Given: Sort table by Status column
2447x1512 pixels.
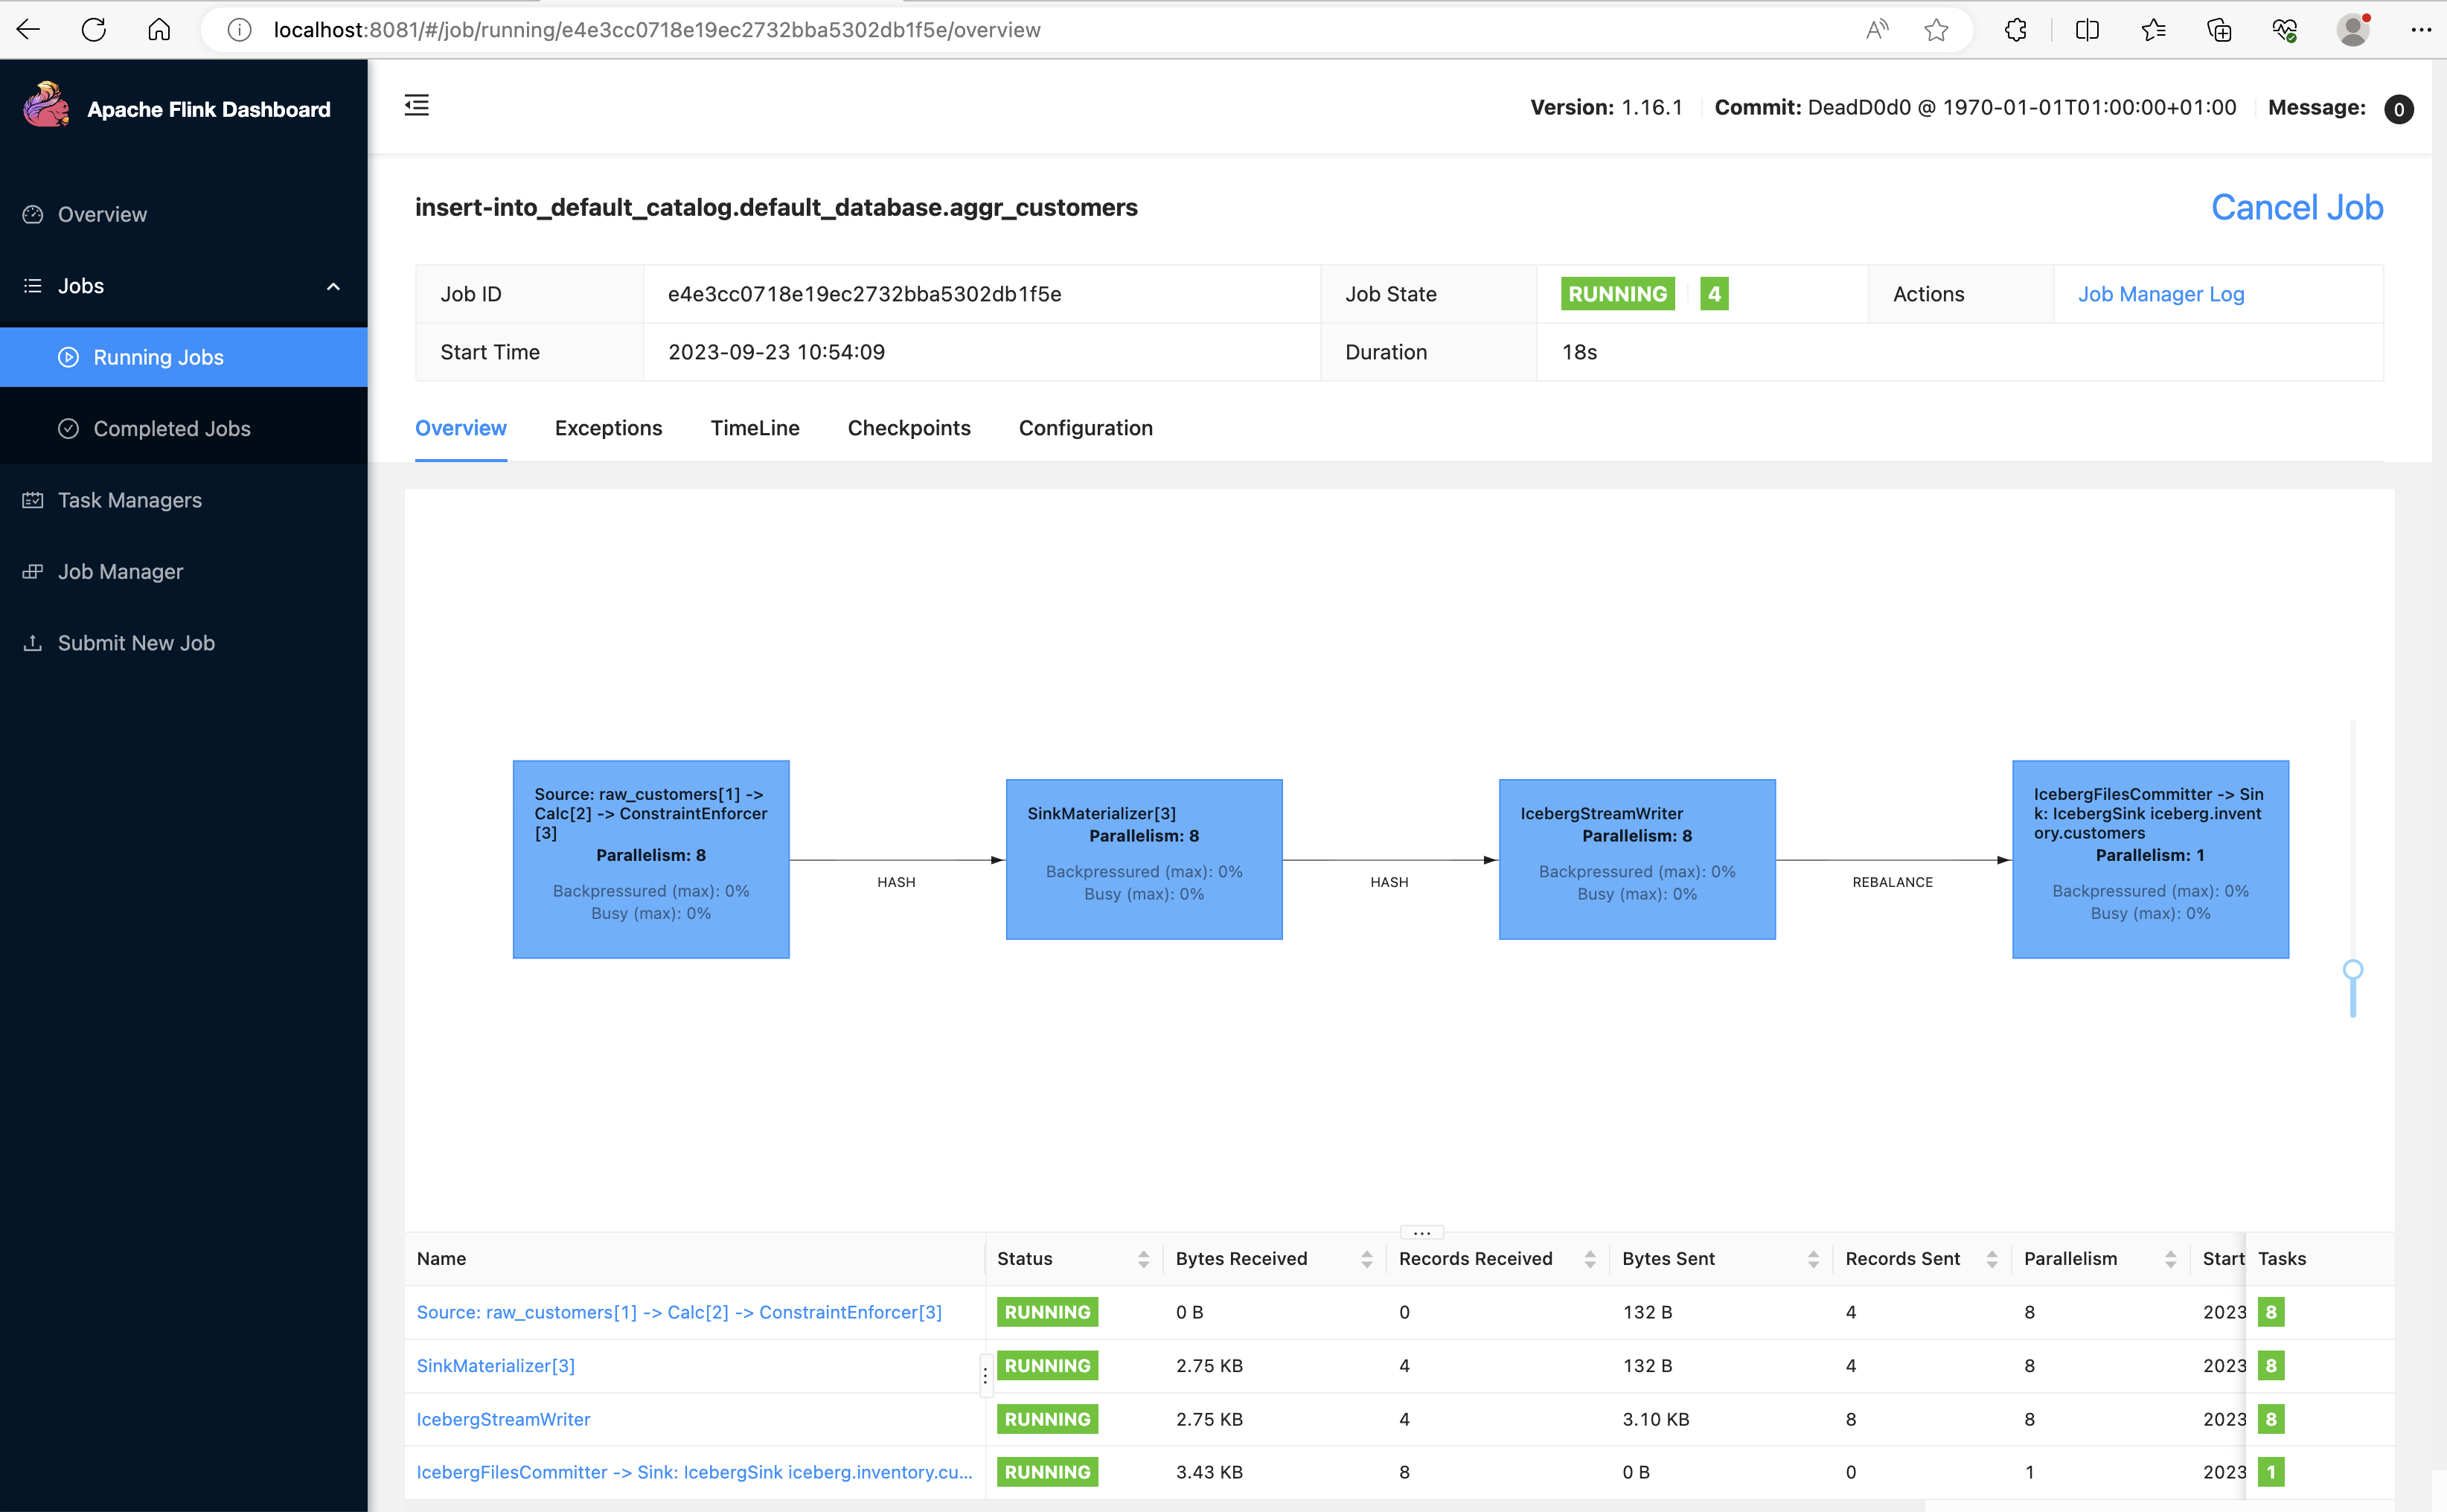Looking at the screenshot, I should 1143,1259.
